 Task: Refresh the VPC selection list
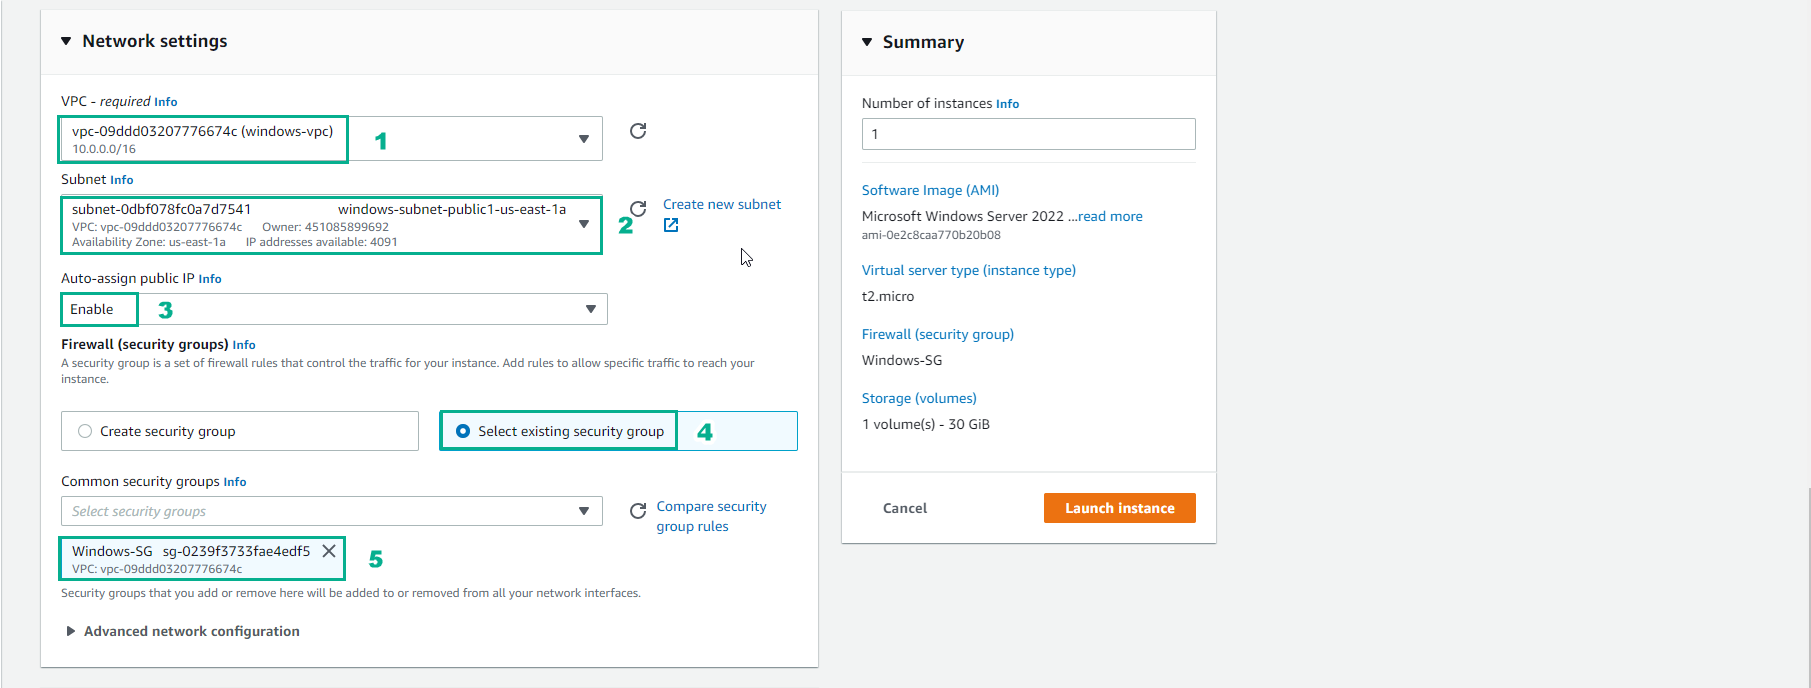click(638, 131)
